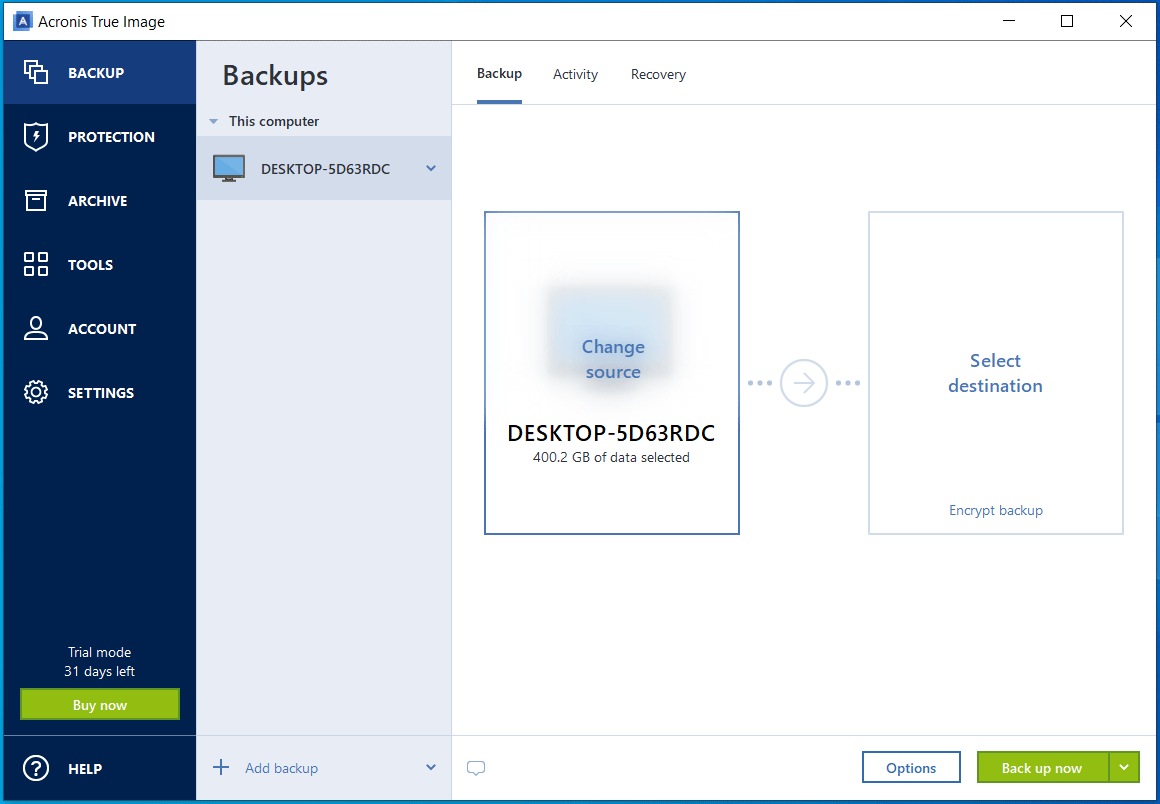This screenshot has width=1160, height=804.
Task: Maximize the Acronis True Image window
Action: [1067, 21]
